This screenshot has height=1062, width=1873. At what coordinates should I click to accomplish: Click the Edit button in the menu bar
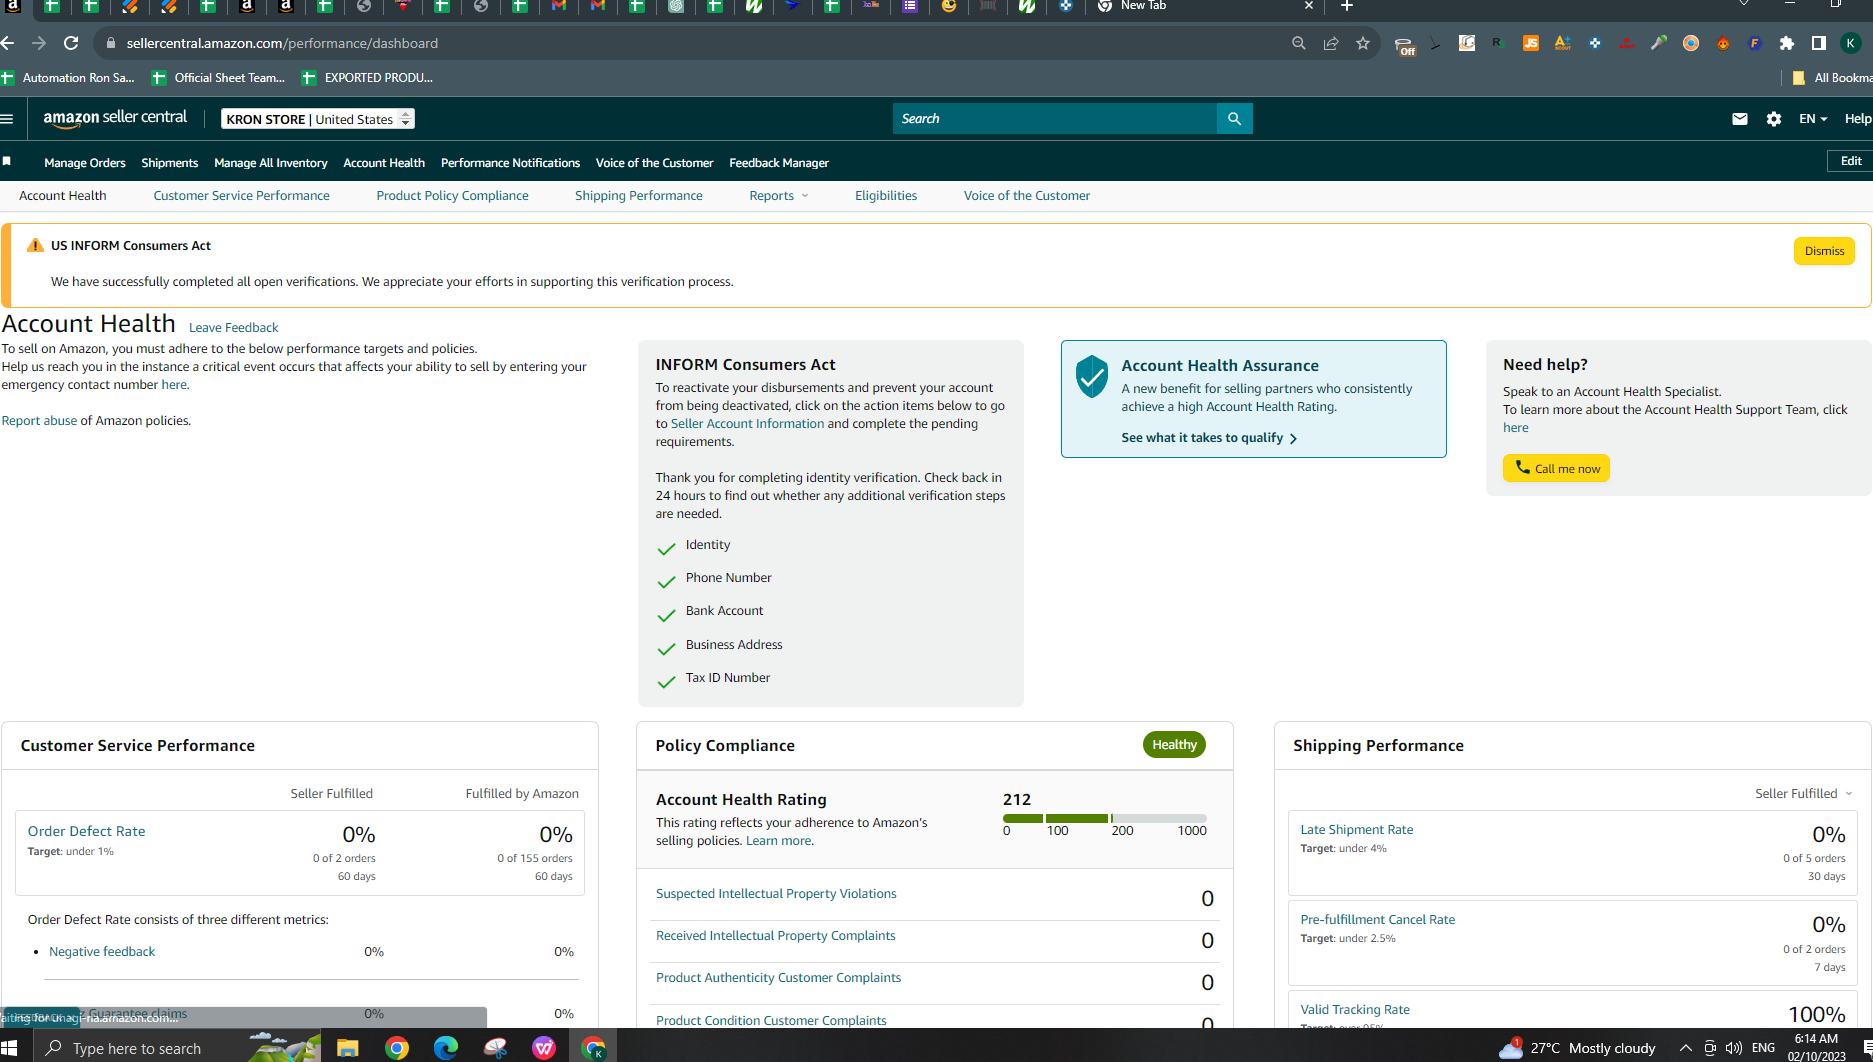(x=1851, y=161)
